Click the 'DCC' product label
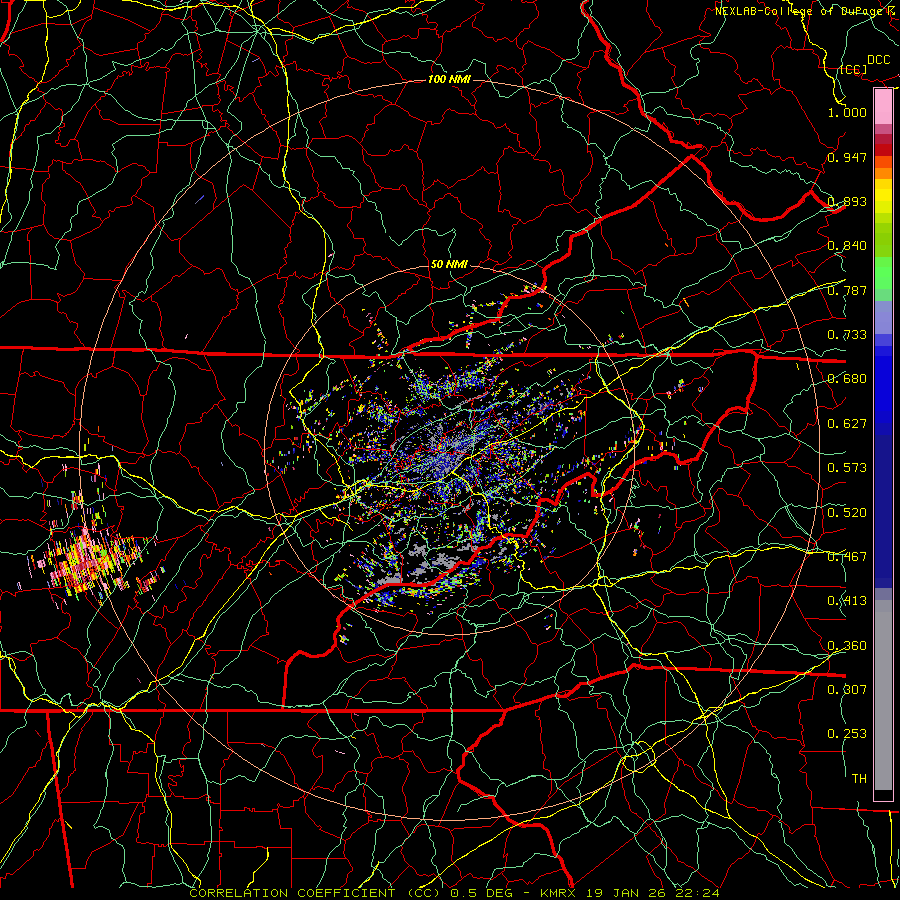Viewport: 900px width, 900px height. (x=879, y=60)
